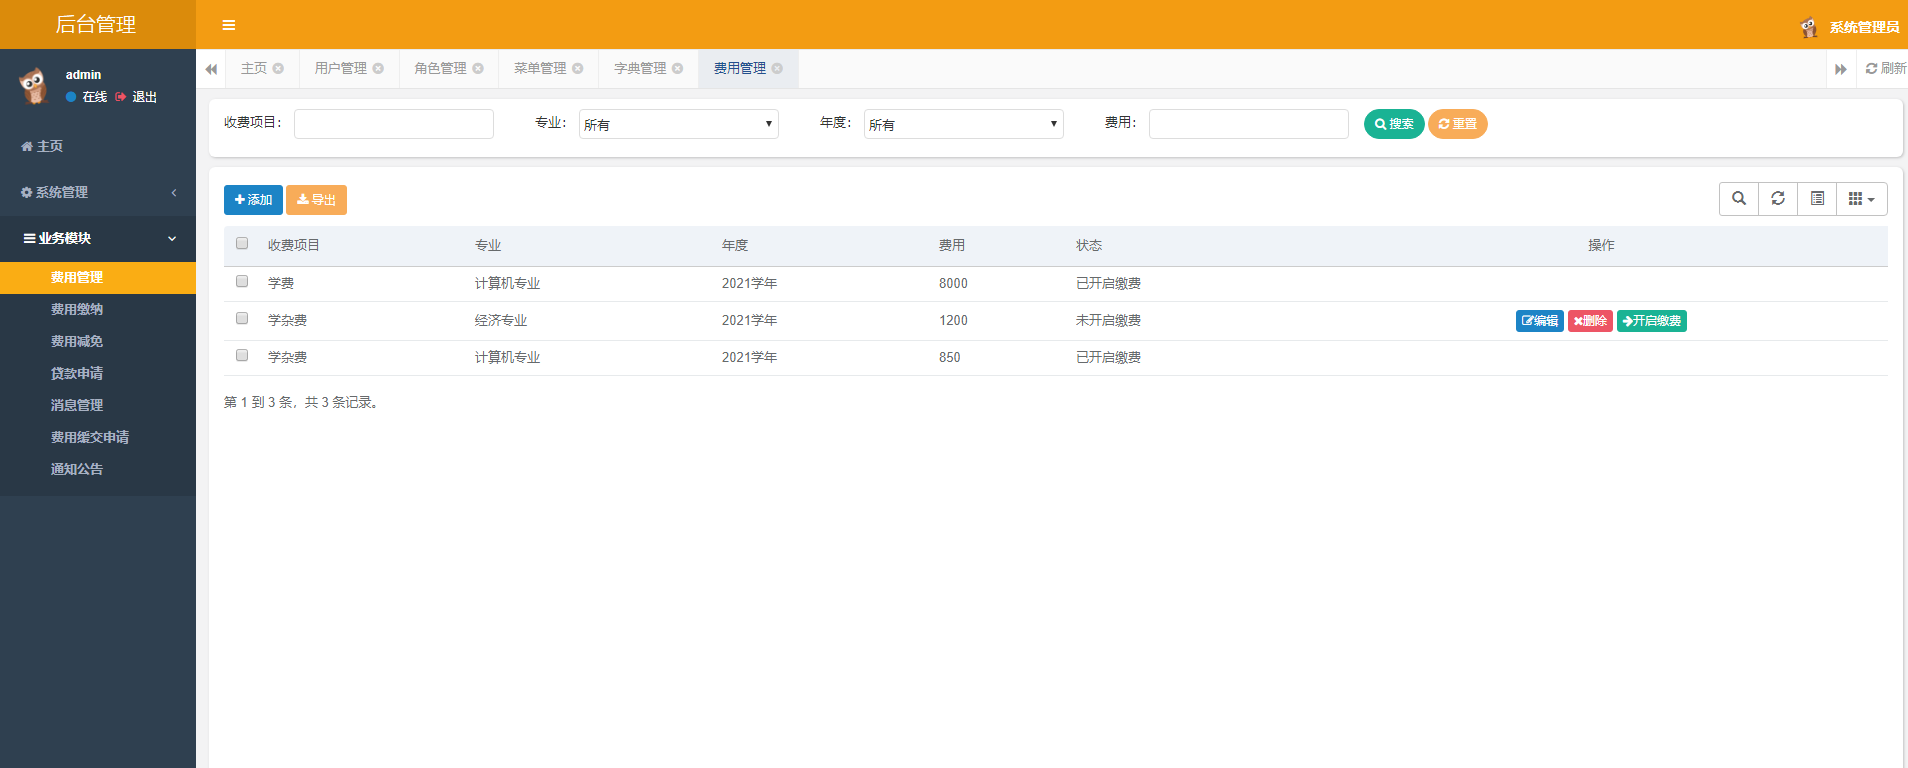The image size is (1908, 768).
Task: Click 删除 for the 经济专业 row
Action: (x=1590, y=321)
